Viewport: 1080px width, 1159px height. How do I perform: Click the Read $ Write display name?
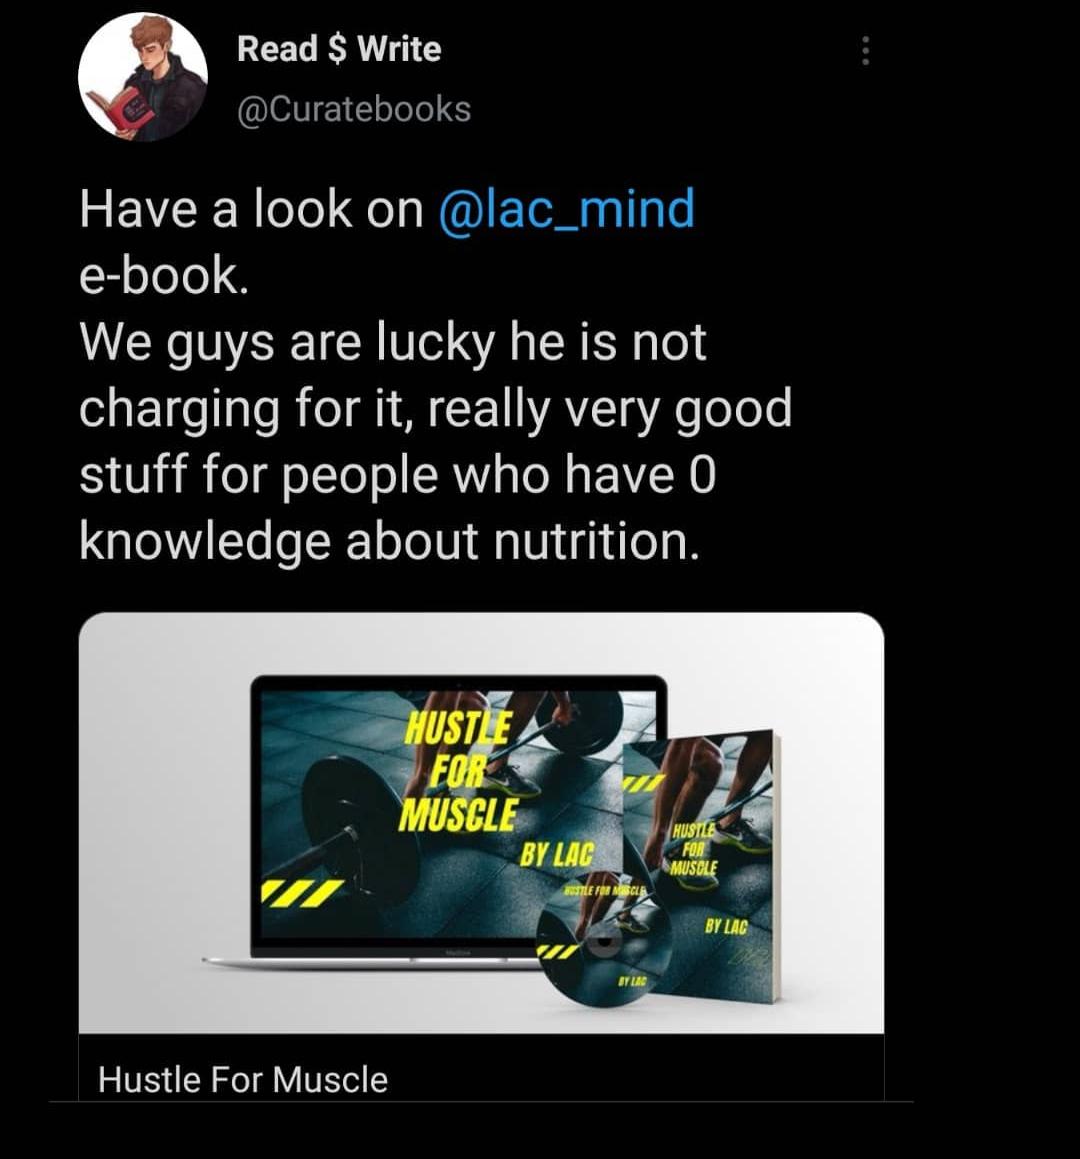click(x=339, y=49)
